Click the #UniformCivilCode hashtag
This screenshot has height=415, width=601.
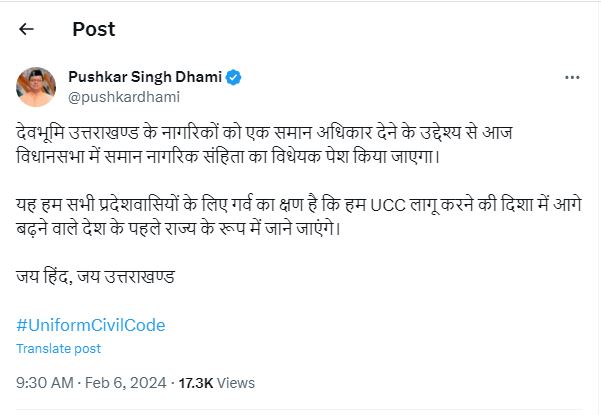(91, 325)
